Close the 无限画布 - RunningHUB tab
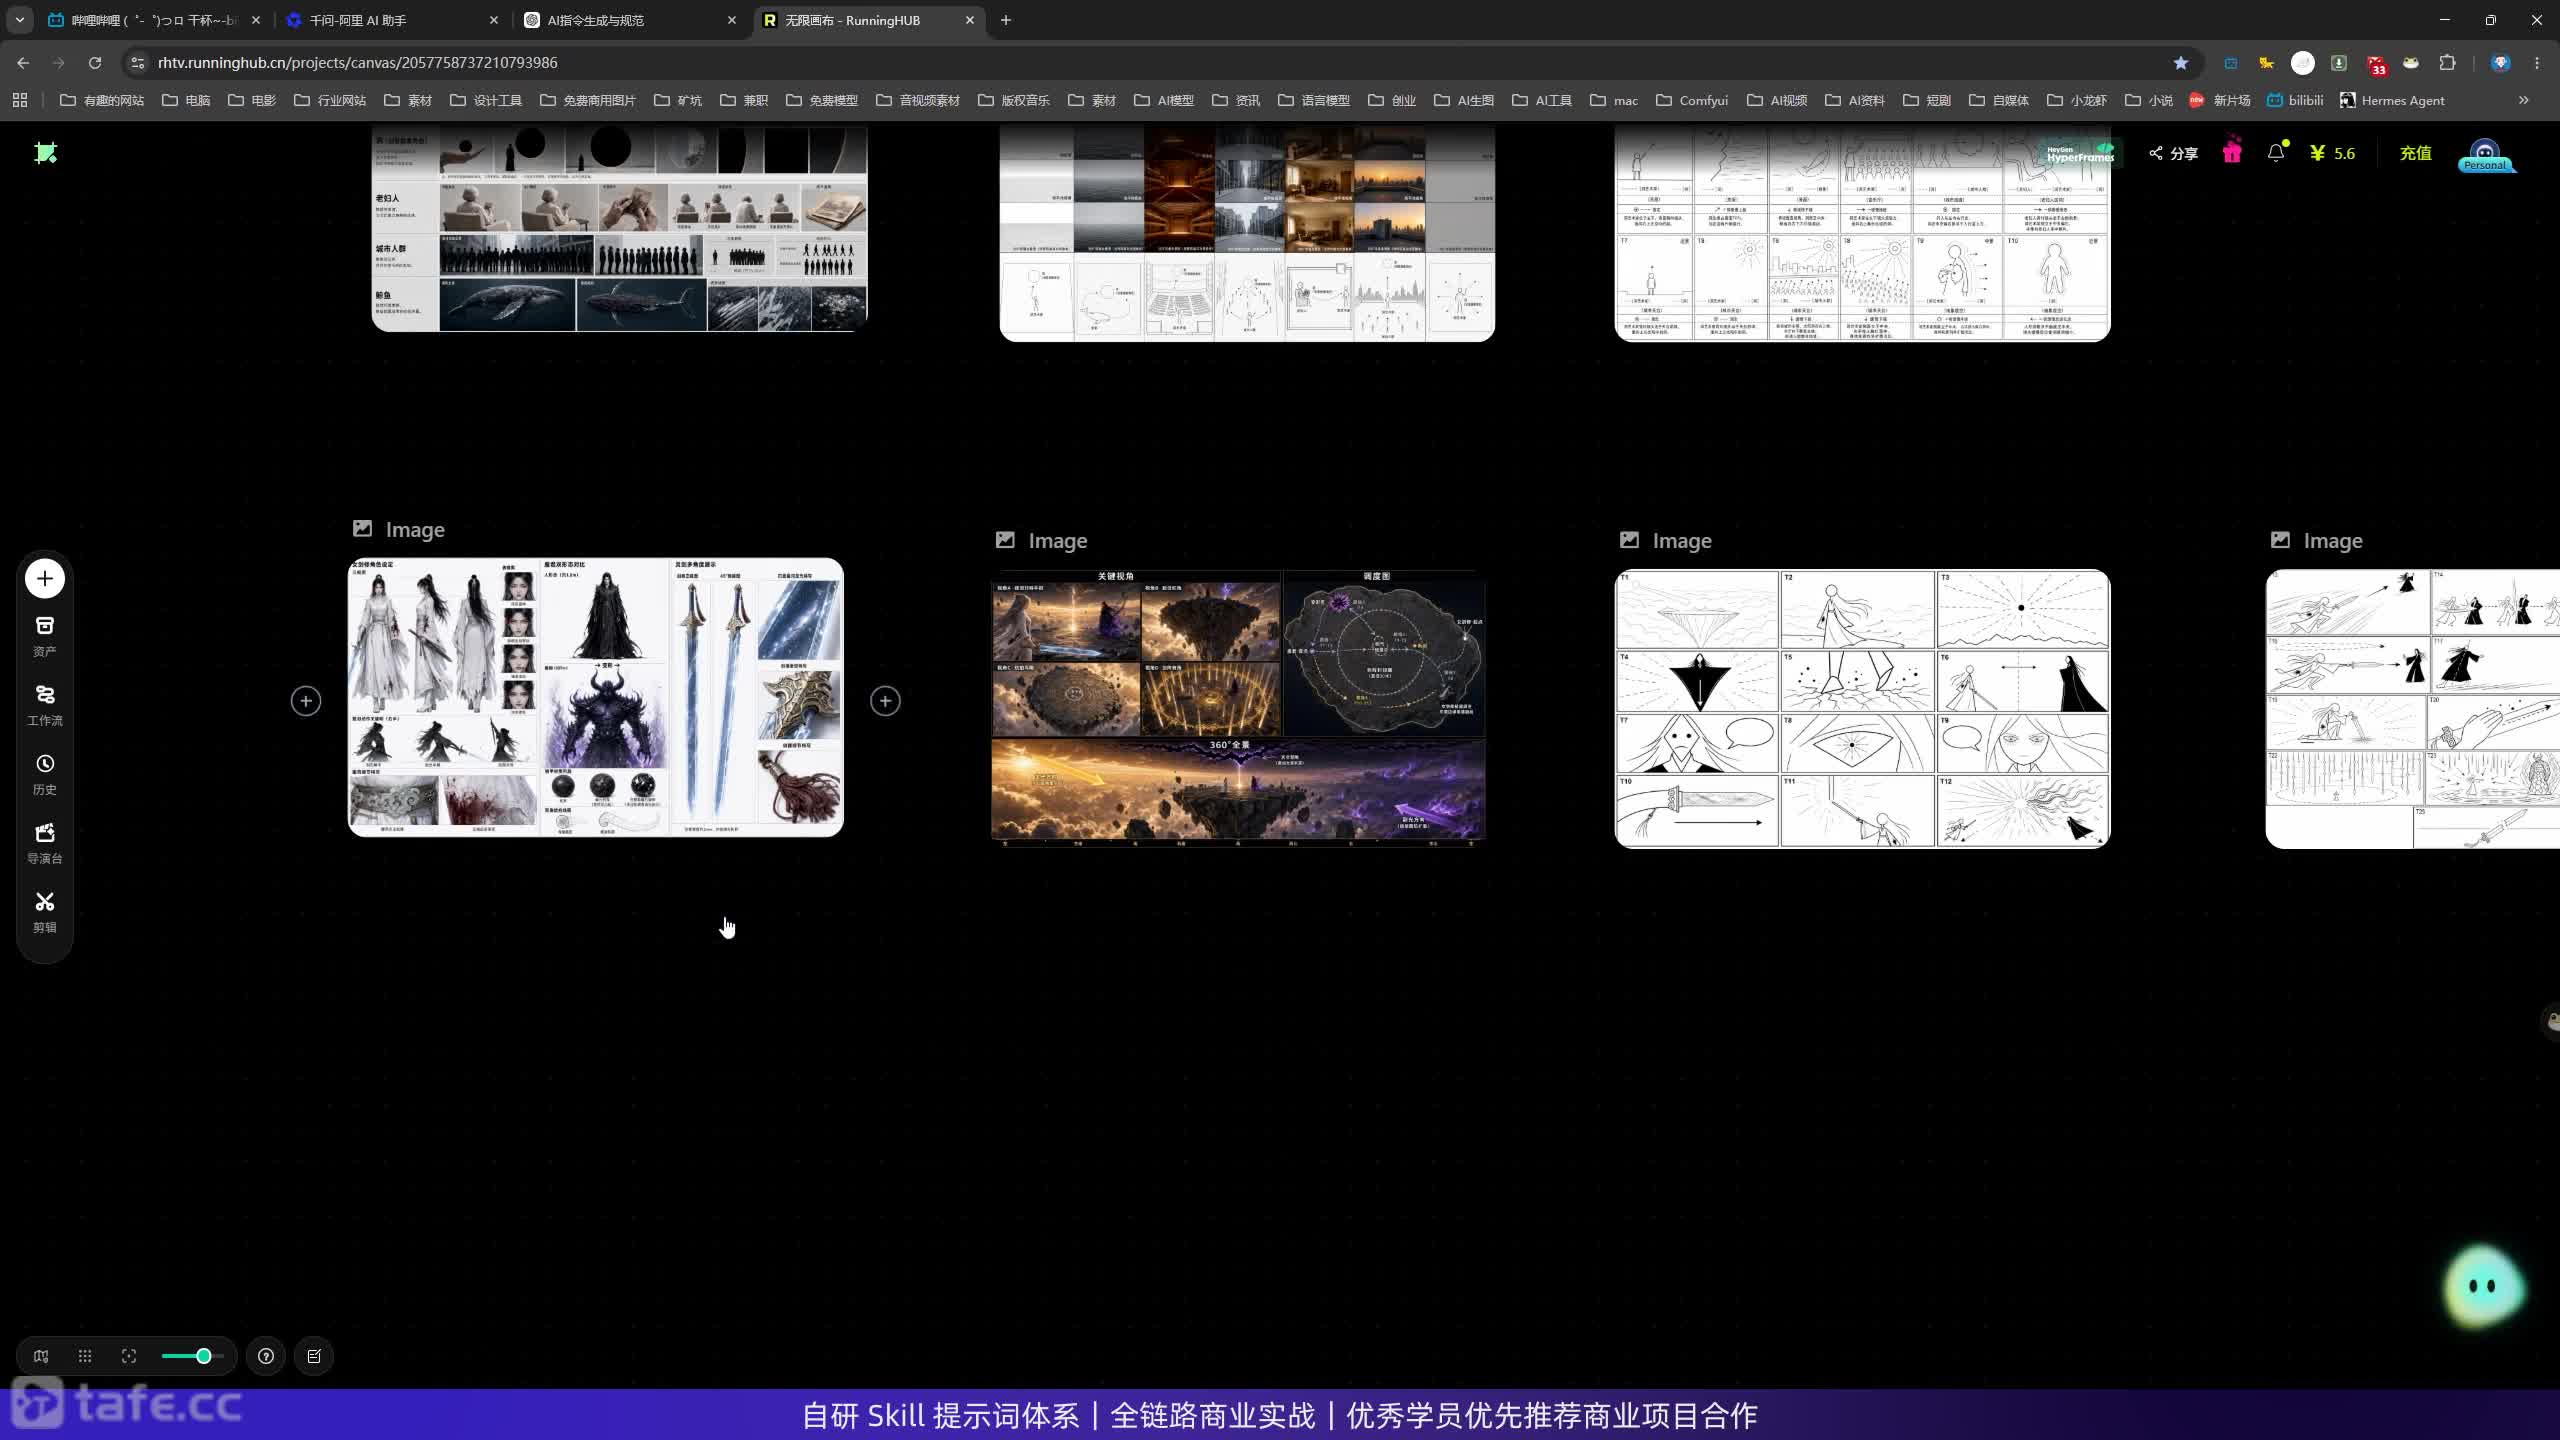The width and height of the screenshot is (2560, 1440). [969, 20]
